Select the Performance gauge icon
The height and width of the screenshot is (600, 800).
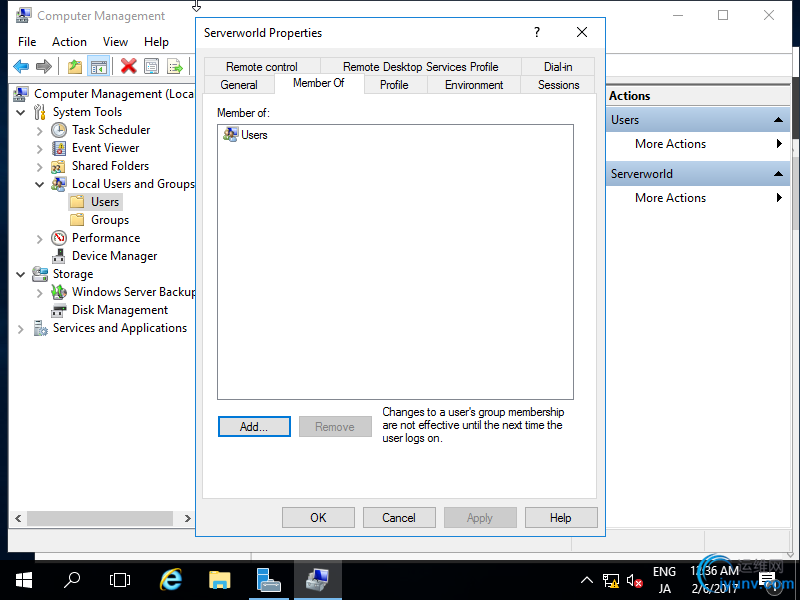pyautogui.click(x=59, y=238)
